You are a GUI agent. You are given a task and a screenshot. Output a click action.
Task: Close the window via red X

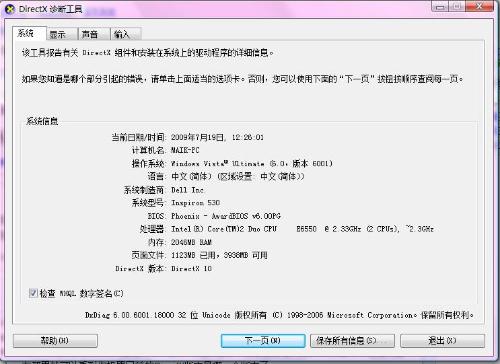pyautogui.click(x=480, y=7)
